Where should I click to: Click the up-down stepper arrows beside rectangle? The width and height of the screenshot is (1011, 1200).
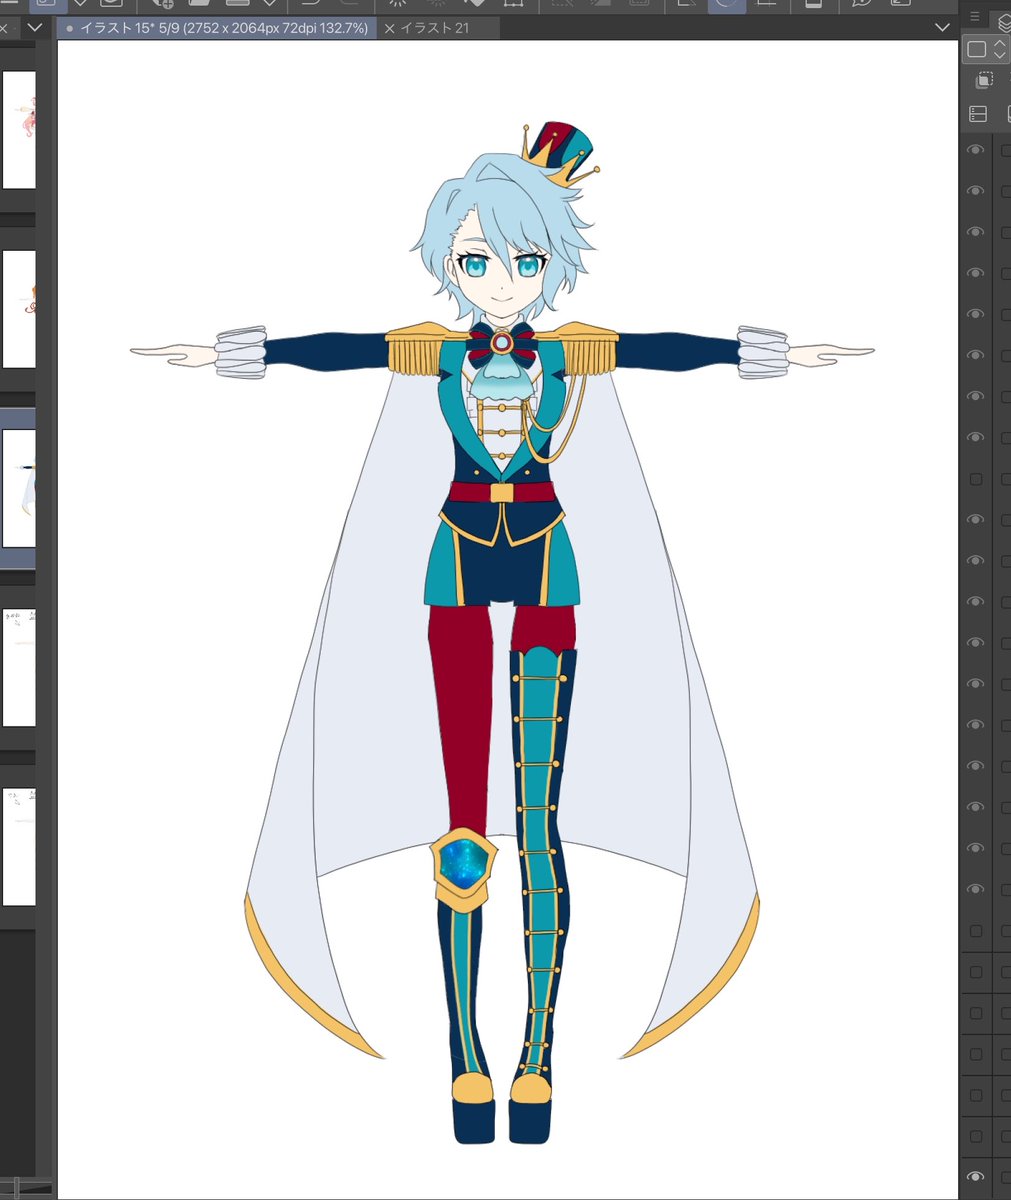1000,49
